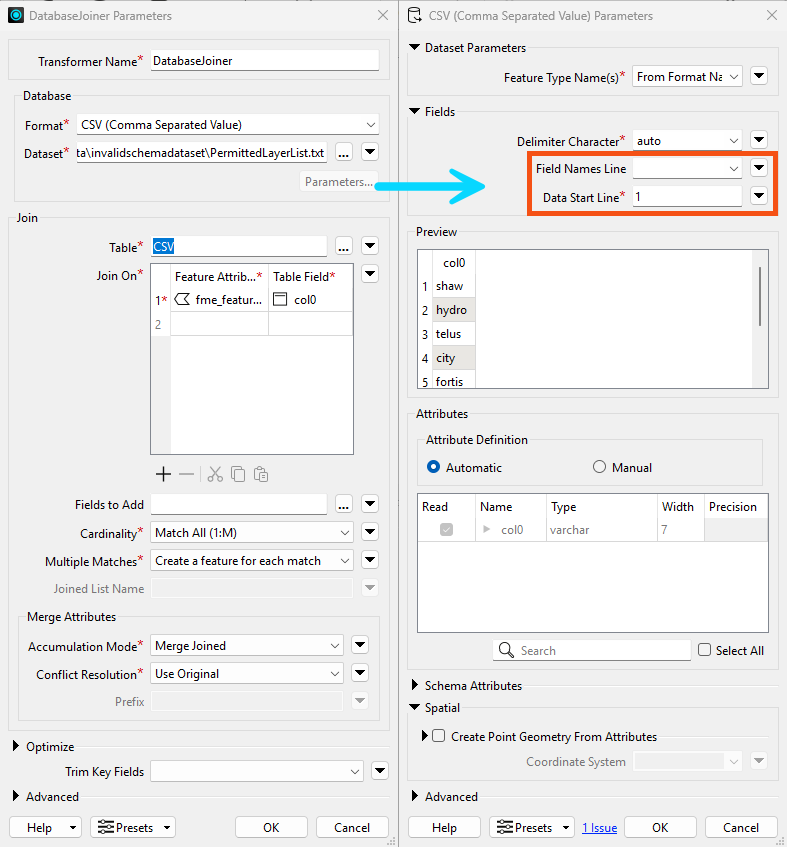Open Accumulation Mode options arrow menu

tap(360, 644)
